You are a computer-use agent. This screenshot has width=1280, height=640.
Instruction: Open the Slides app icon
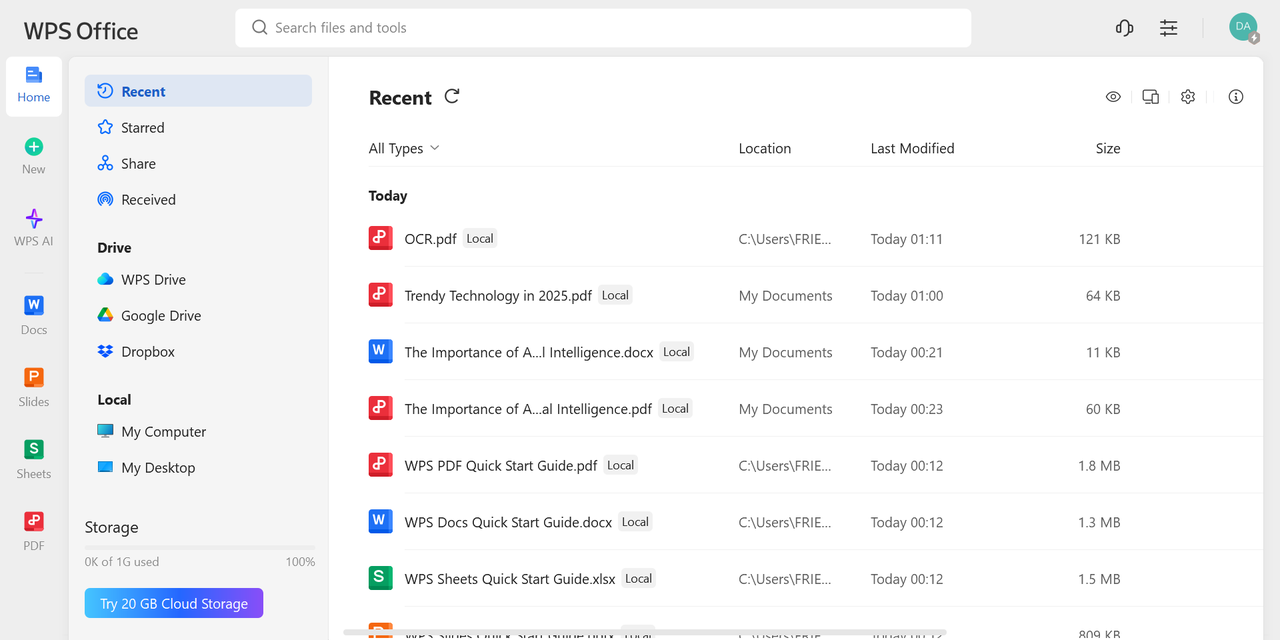[x=34, y=377]
